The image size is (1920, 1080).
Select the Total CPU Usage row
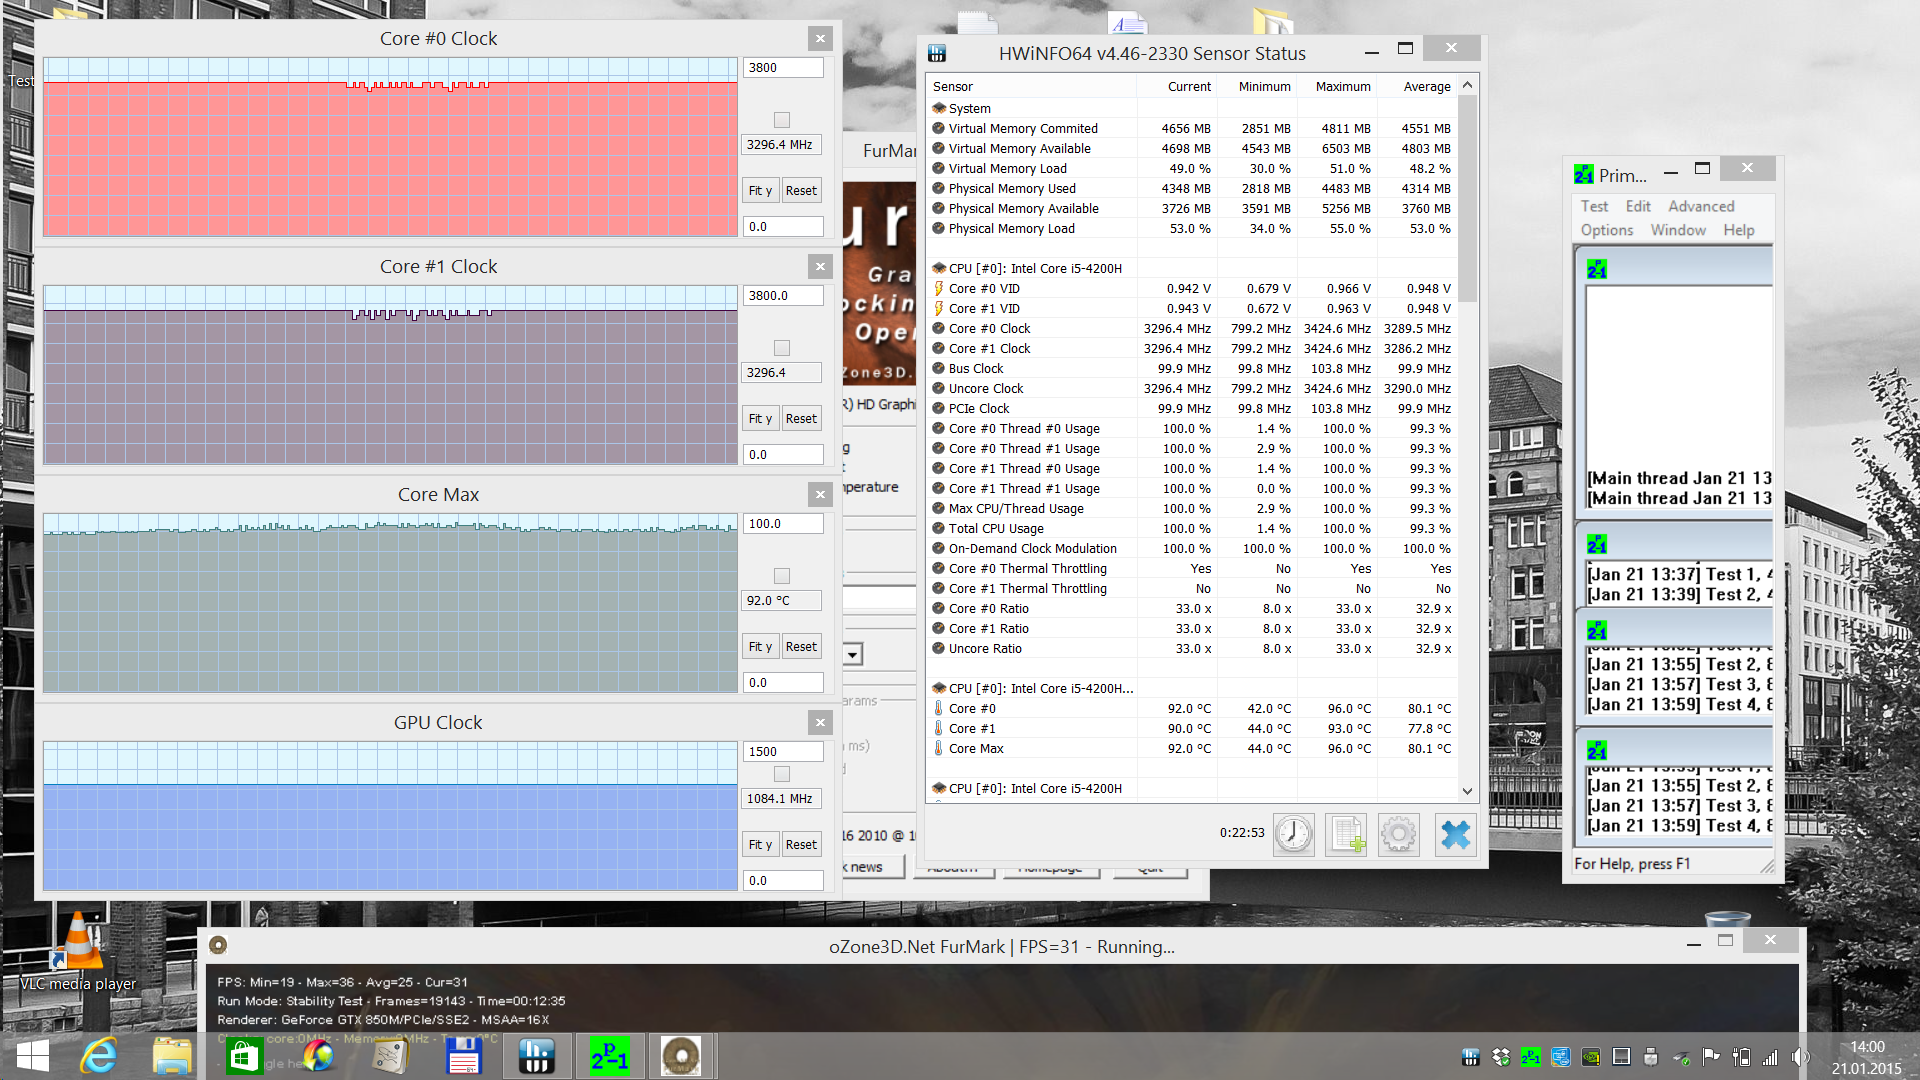click(1192, 529)
